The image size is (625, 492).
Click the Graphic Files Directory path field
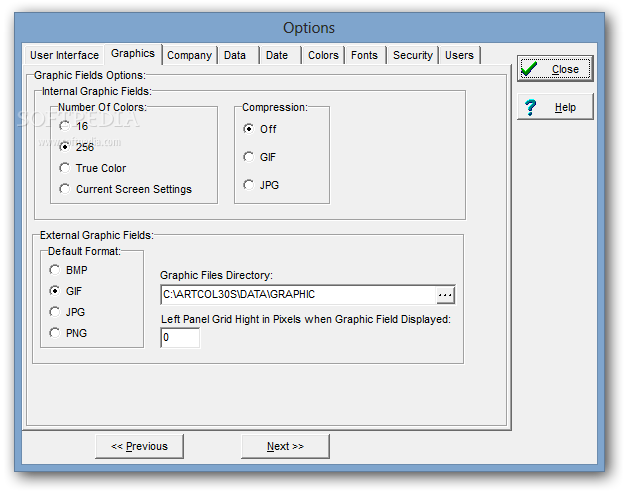(299, 295)
